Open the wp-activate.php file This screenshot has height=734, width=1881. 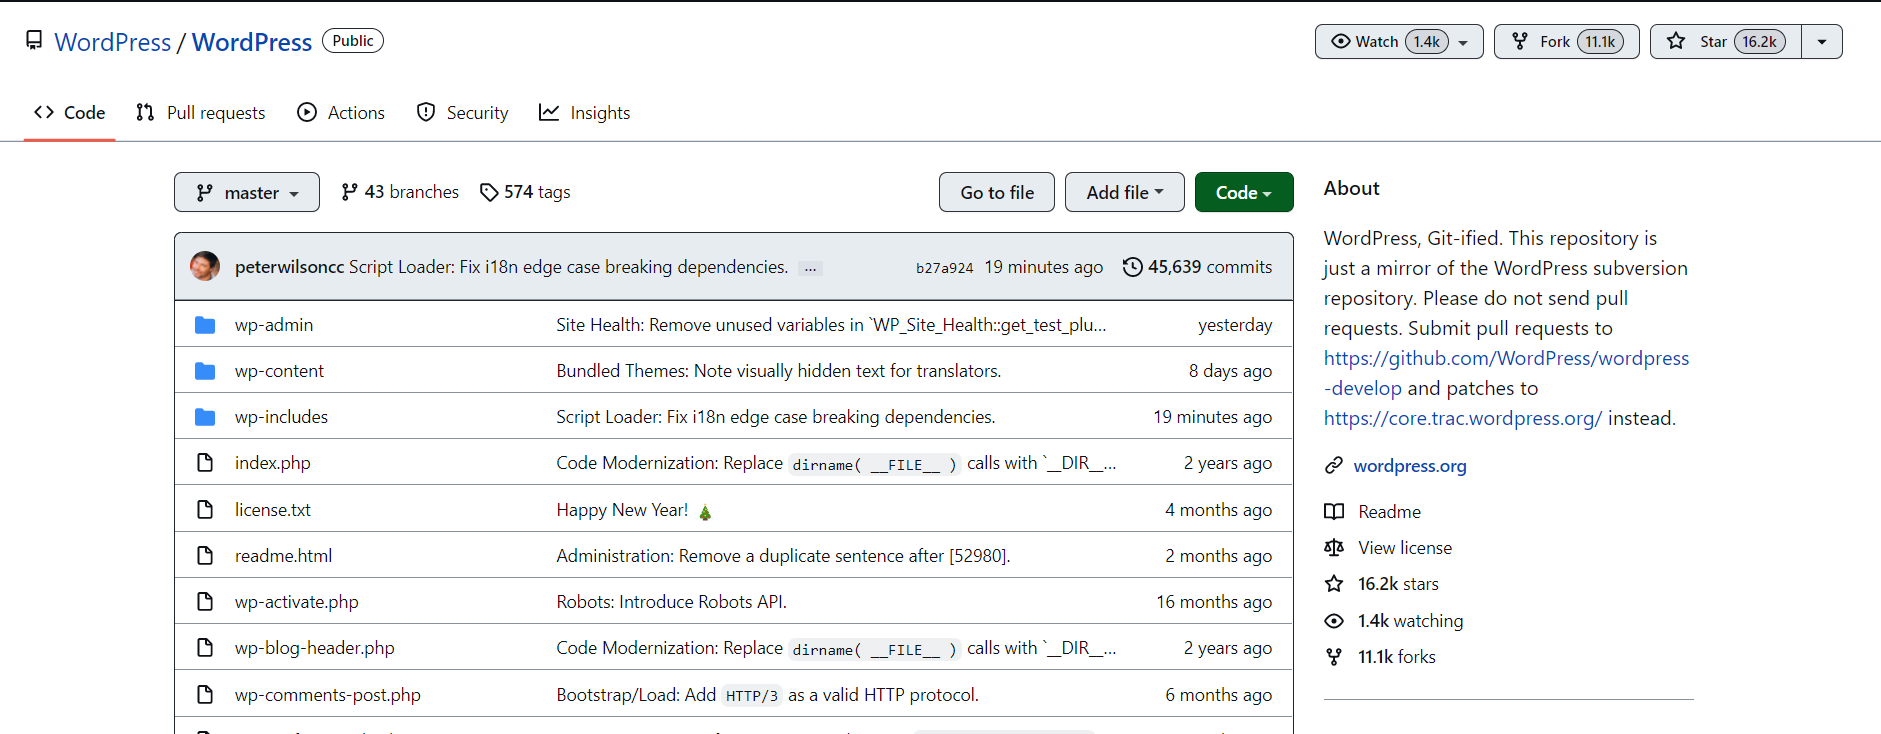[297, 602]
